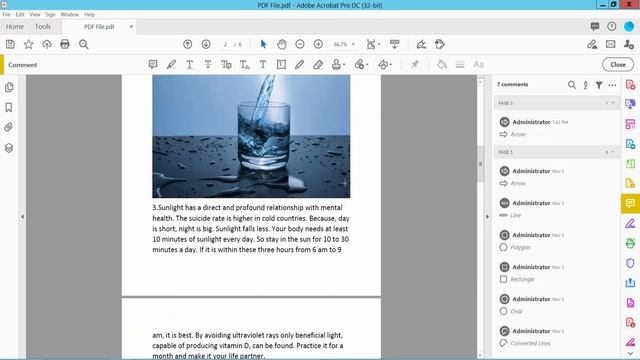The width and height of the screenshot is (640, 360).
Task: Open the Layers panel
Action: click(9, 148)
